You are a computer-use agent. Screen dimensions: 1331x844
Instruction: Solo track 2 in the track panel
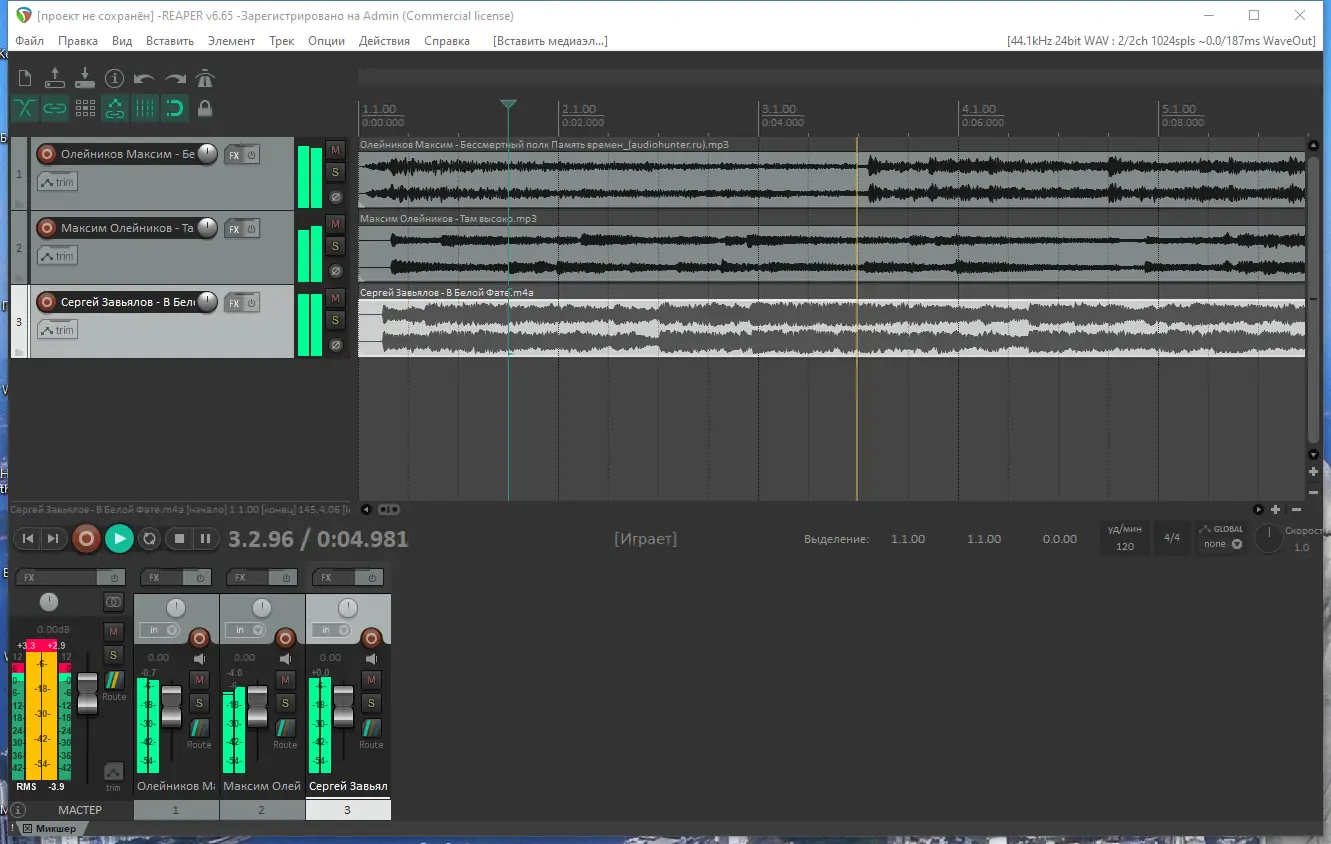click(x=336, y=246)
